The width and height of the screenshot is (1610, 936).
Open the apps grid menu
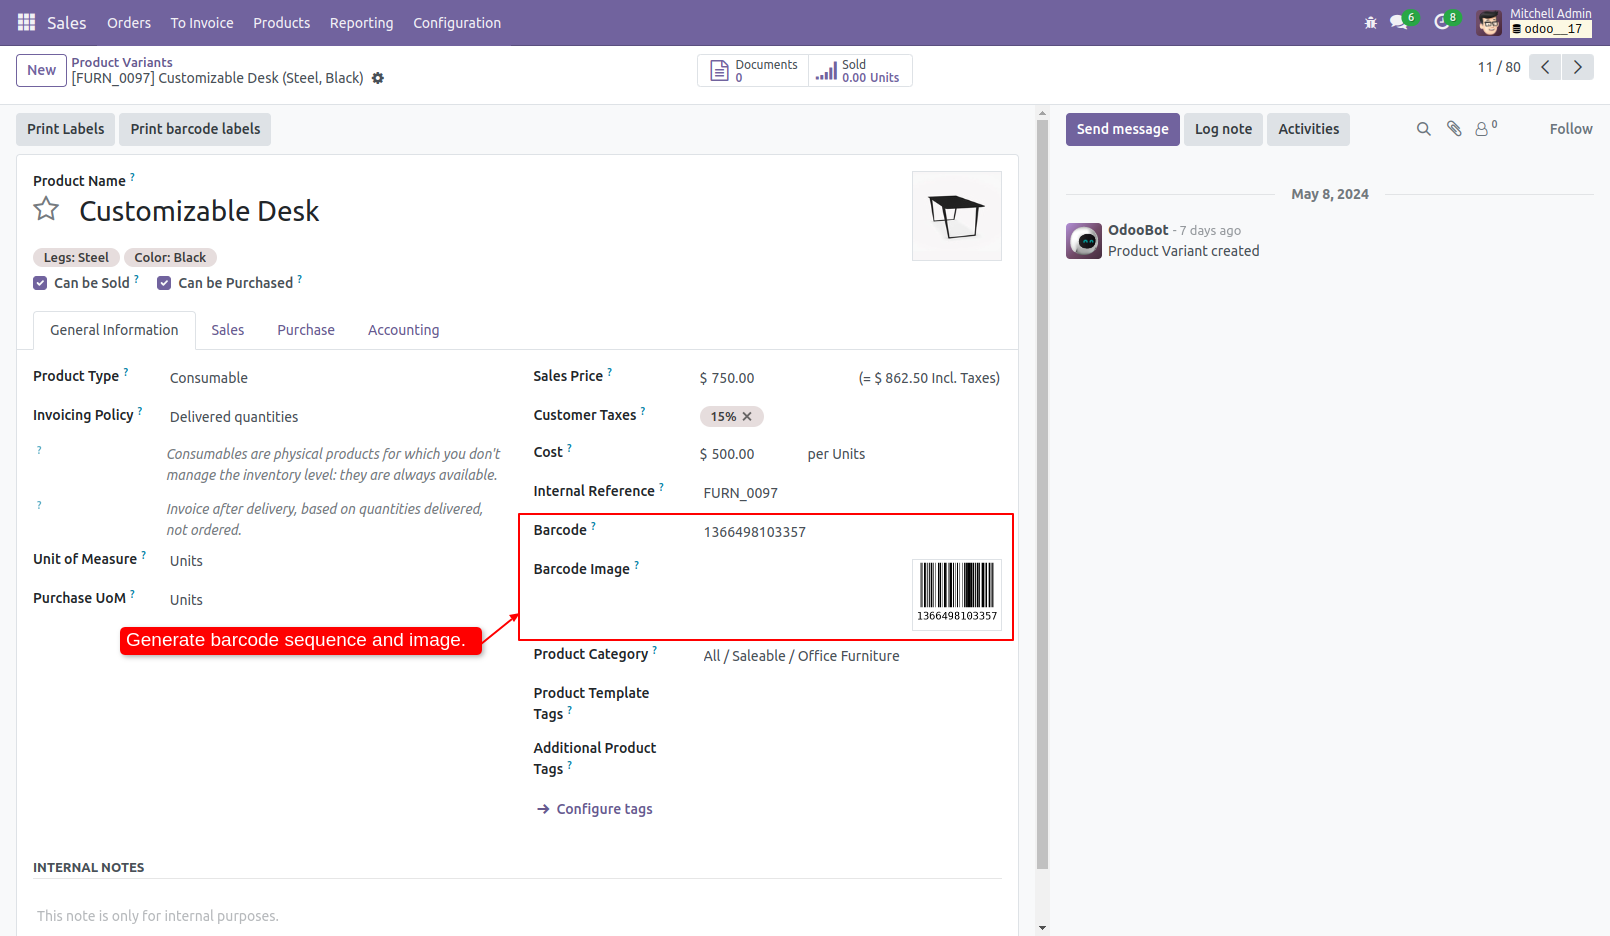pyautogui.click(x=25, y=22)
